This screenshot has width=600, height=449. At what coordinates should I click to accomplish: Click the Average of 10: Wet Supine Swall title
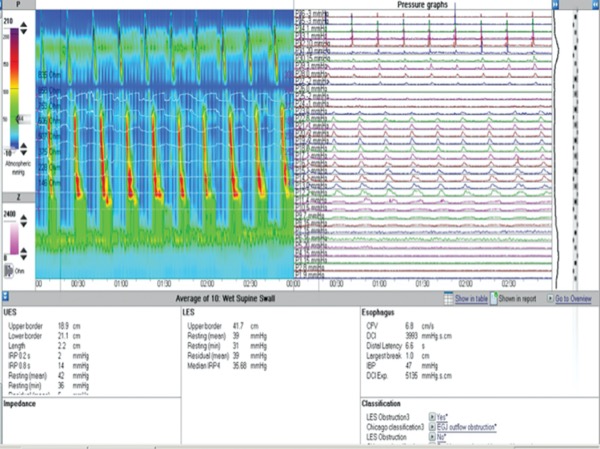[225, 299]
